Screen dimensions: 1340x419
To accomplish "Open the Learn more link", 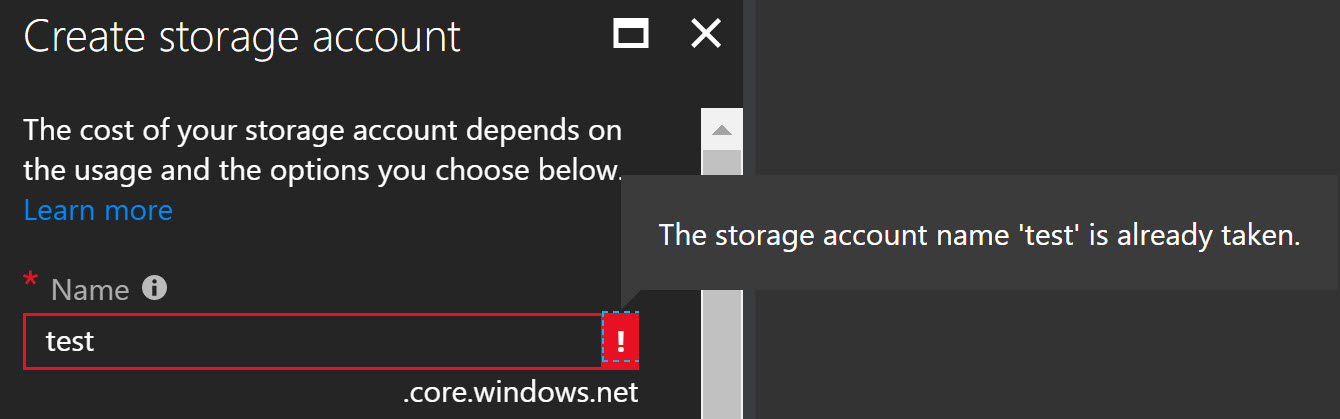I will tap(98, 210).
